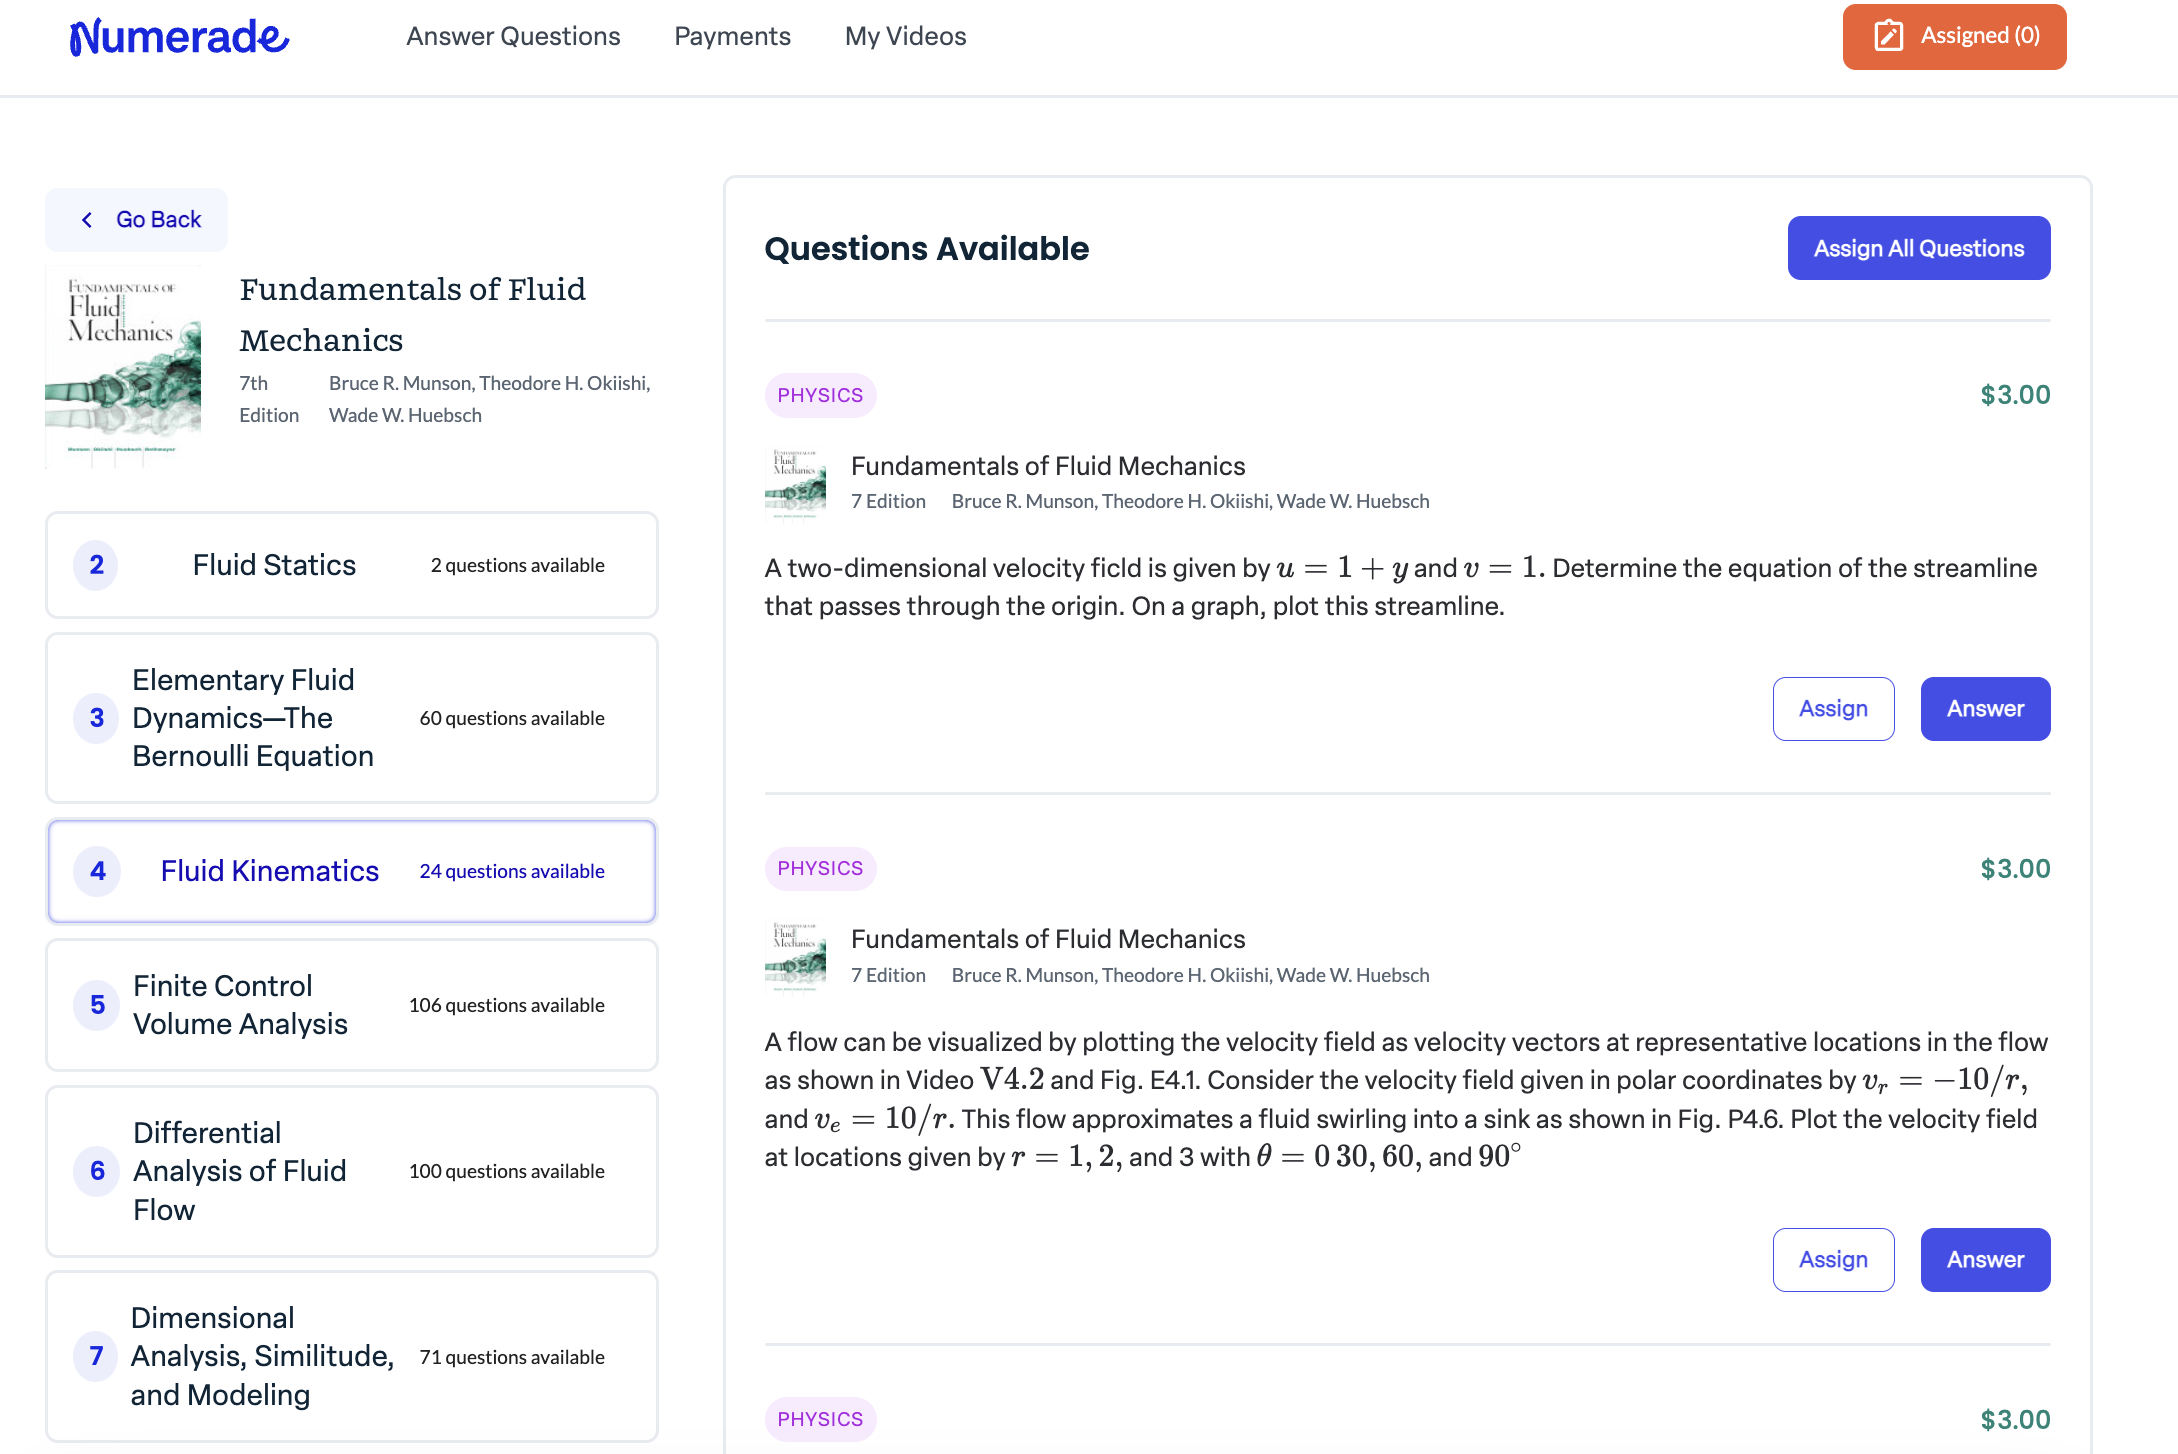
Task: Open the Answer Questions menu
Action: coord(513,37)
